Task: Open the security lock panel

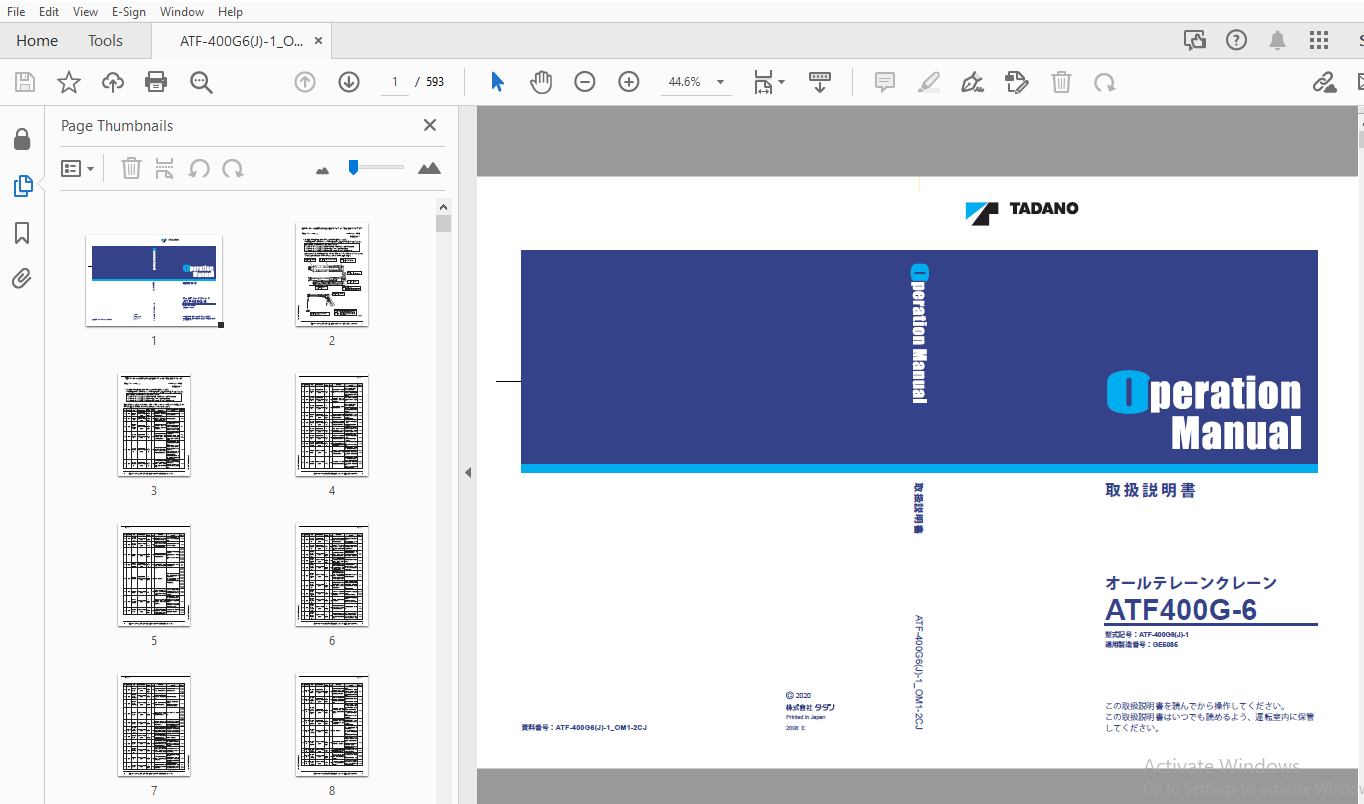Action: pos(22,140)
